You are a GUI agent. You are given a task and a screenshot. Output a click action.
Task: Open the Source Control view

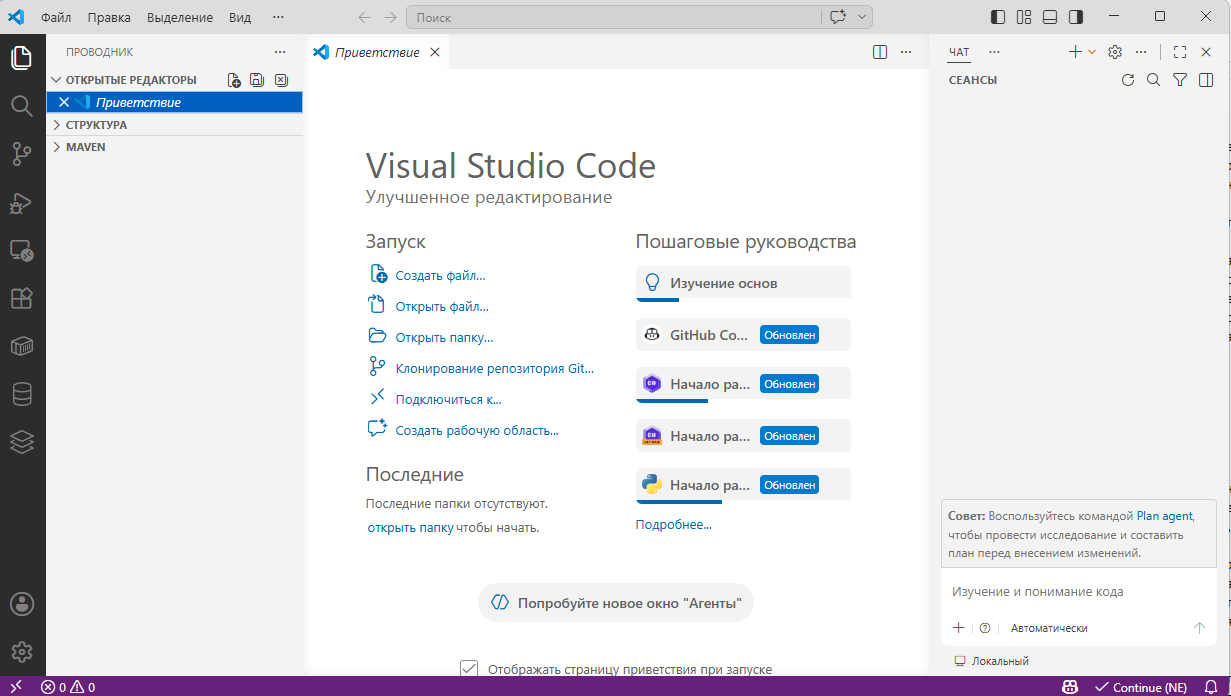pyautogui.click(x=22, y=153)
